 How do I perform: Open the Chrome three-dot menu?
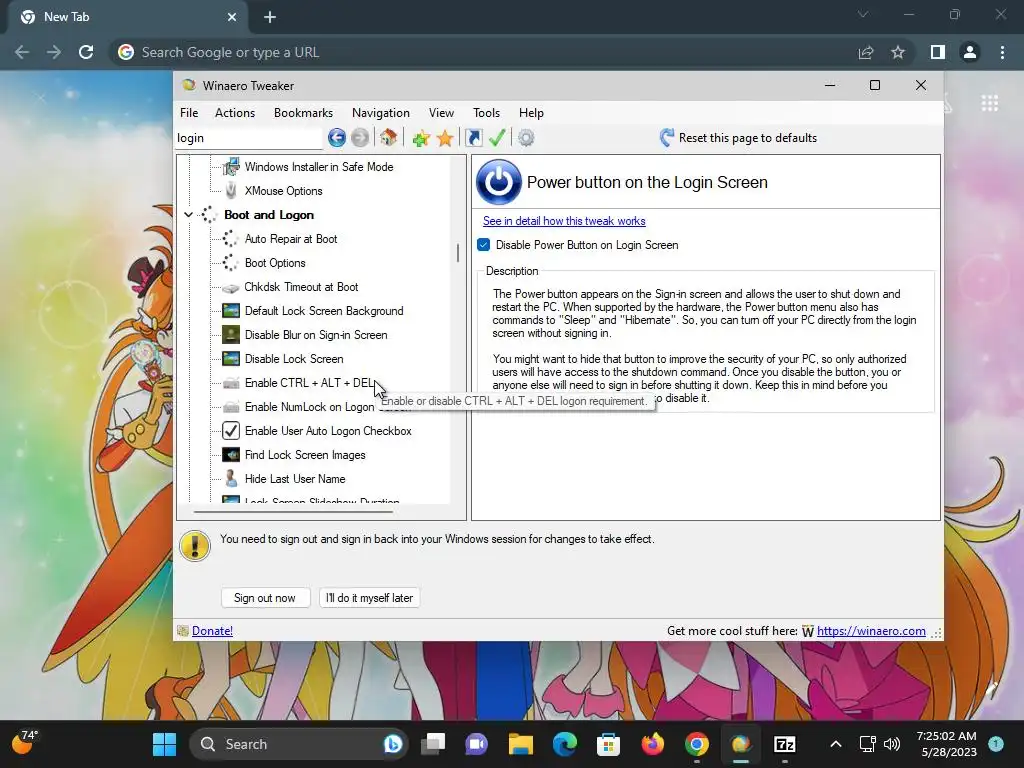pyautogui.click(x=1002, y=52)
